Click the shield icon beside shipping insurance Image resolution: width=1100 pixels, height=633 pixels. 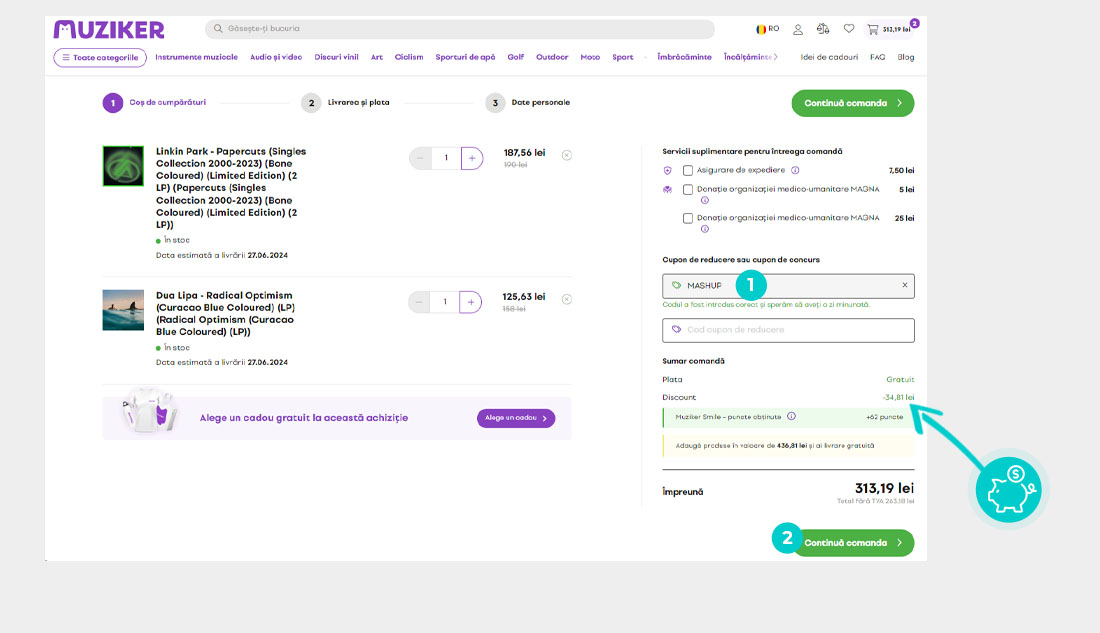[x=668, y=171]
